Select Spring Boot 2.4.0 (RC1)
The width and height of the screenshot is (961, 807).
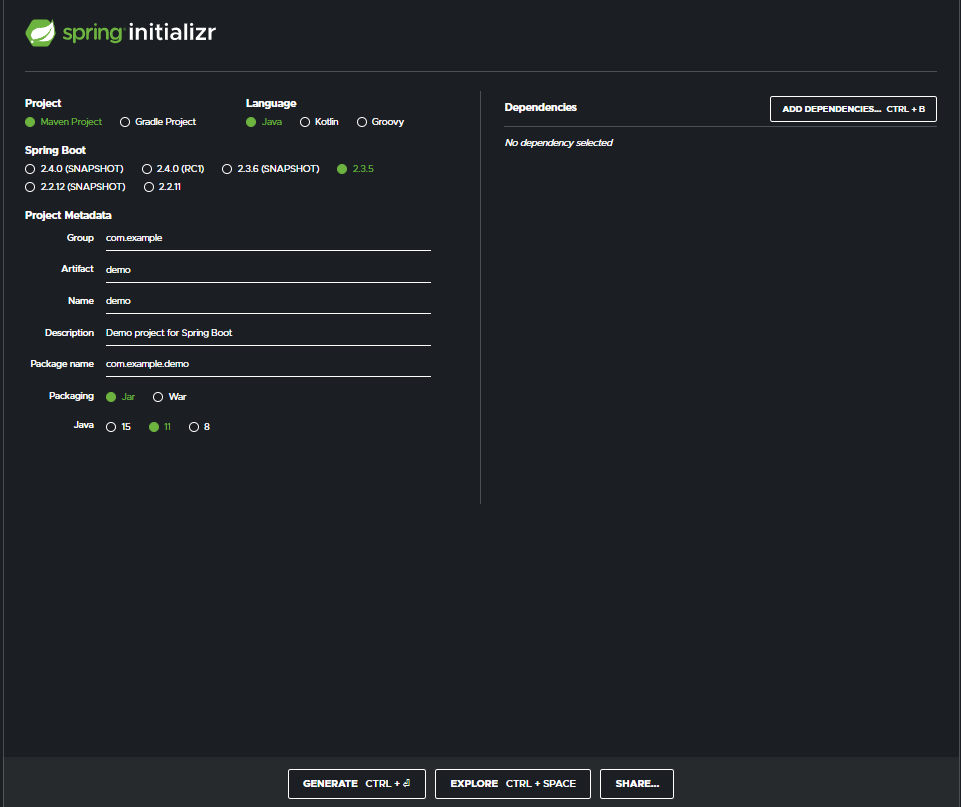point(173,169)
